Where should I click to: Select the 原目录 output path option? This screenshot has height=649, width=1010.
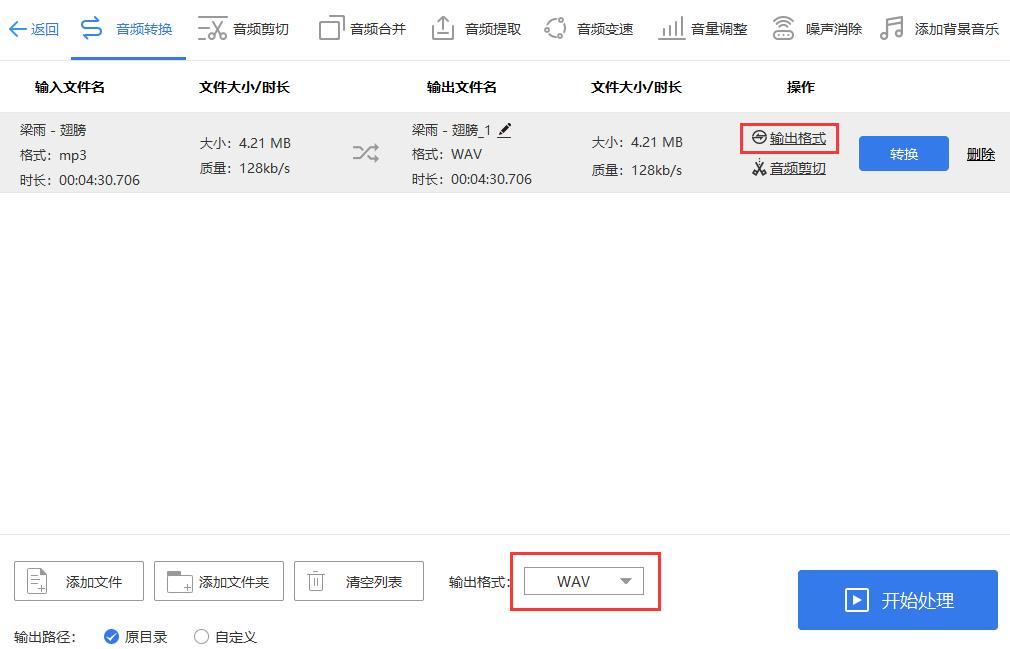(x=135, y=636)
